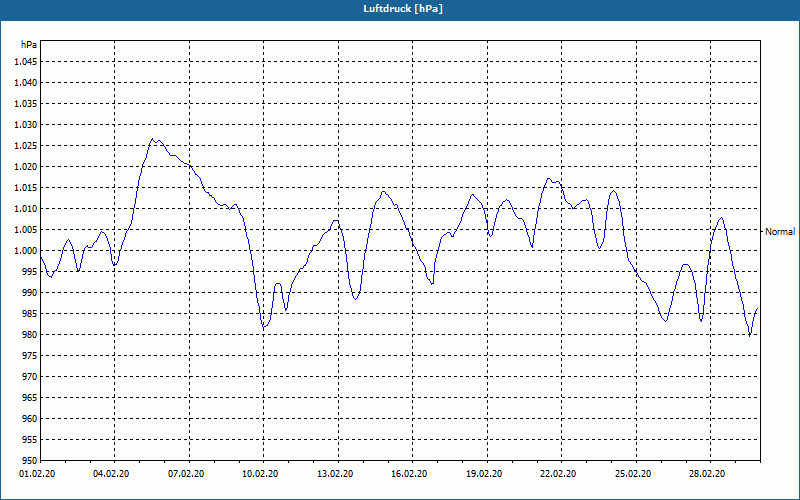Image resolution: width=800 pixels, height=500 pixels.
Task: Click the 970 axis value
Action: tap(30, 377)
